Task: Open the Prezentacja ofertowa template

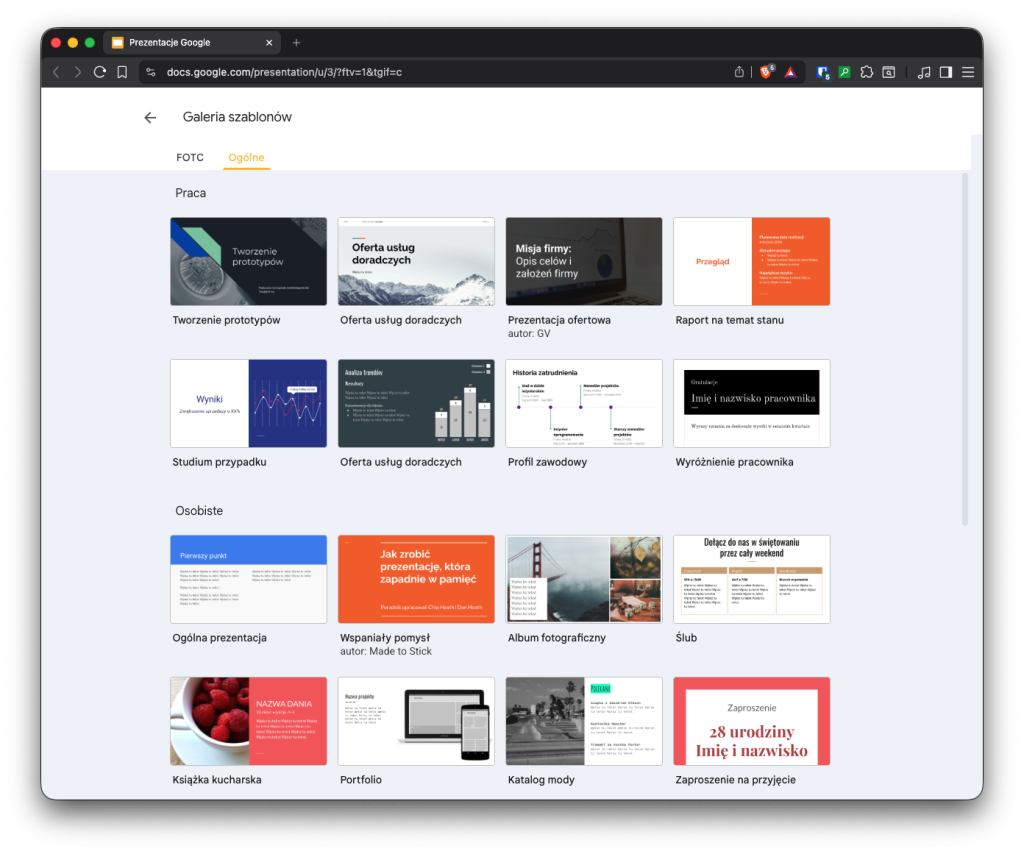Action: click(x=584, y=261)
